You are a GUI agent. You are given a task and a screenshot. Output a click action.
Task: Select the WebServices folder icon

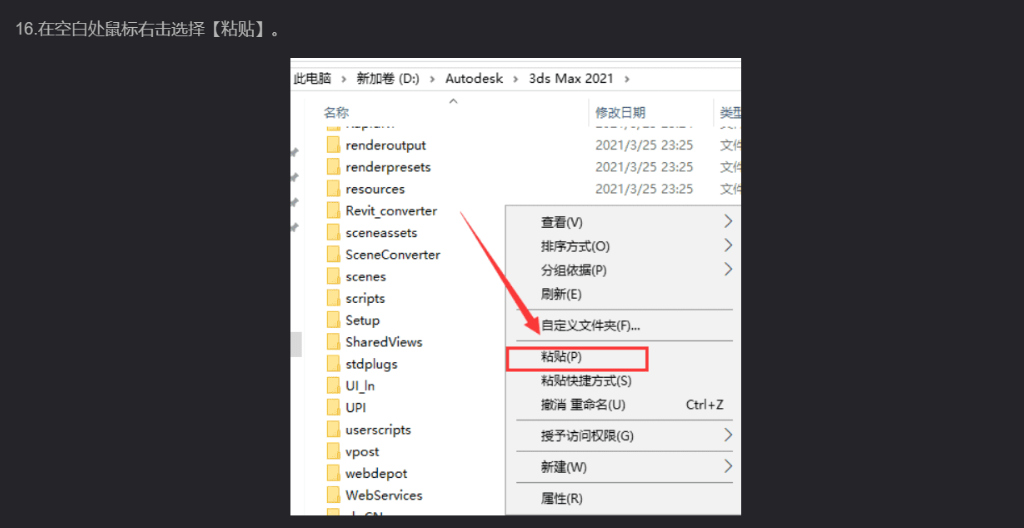pyautogui.click(x=334, y=495)
